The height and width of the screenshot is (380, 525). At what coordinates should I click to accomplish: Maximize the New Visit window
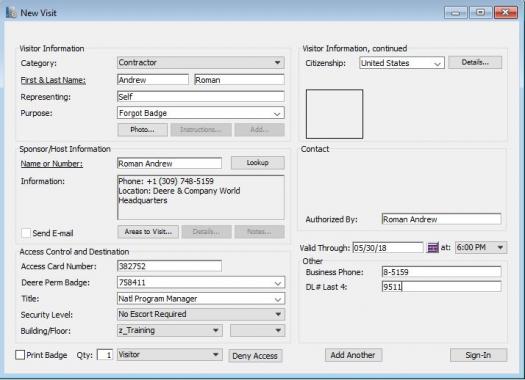coord(480,13)
